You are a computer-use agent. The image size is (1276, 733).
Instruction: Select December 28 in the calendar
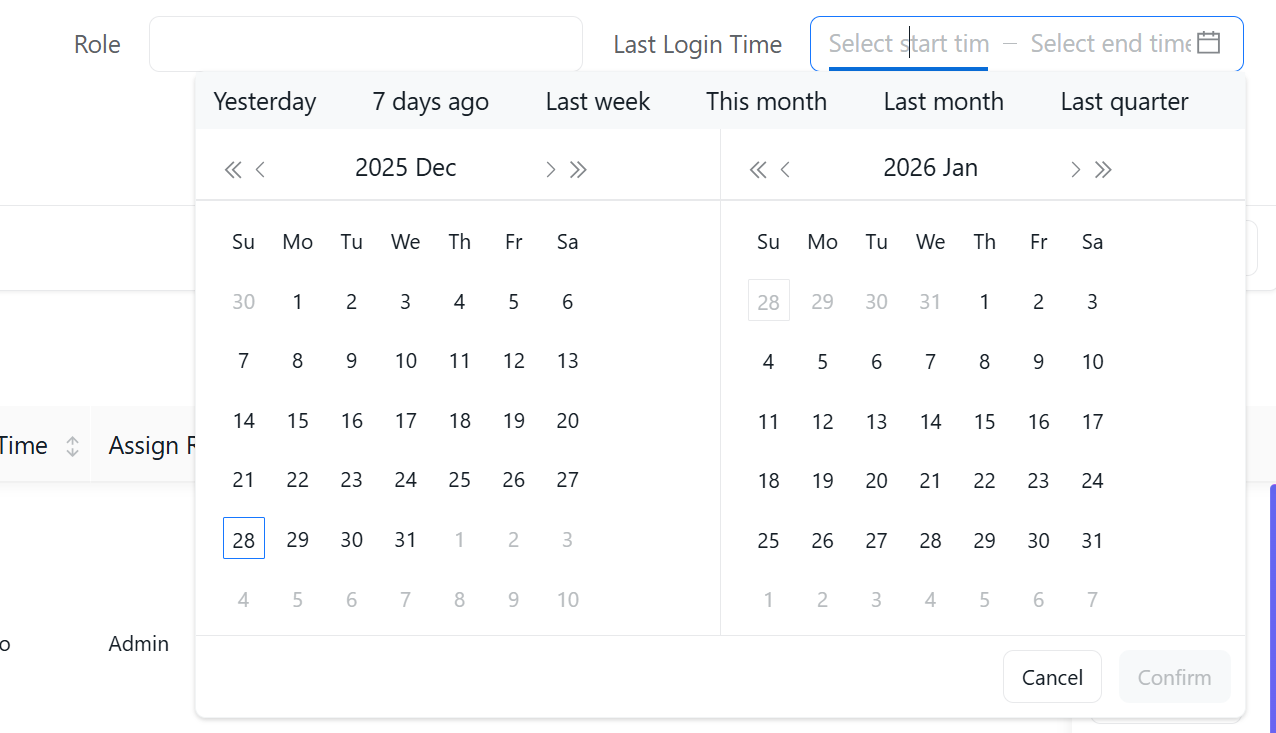click(244, 539)
